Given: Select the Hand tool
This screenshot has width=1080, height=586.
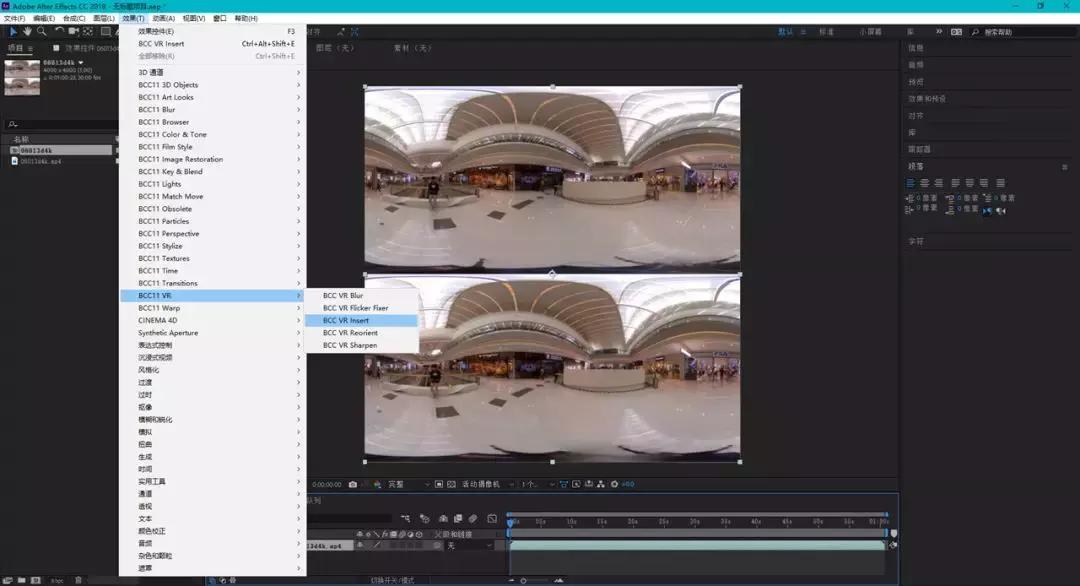Looking at the screenshot, I should pos(27,32).
